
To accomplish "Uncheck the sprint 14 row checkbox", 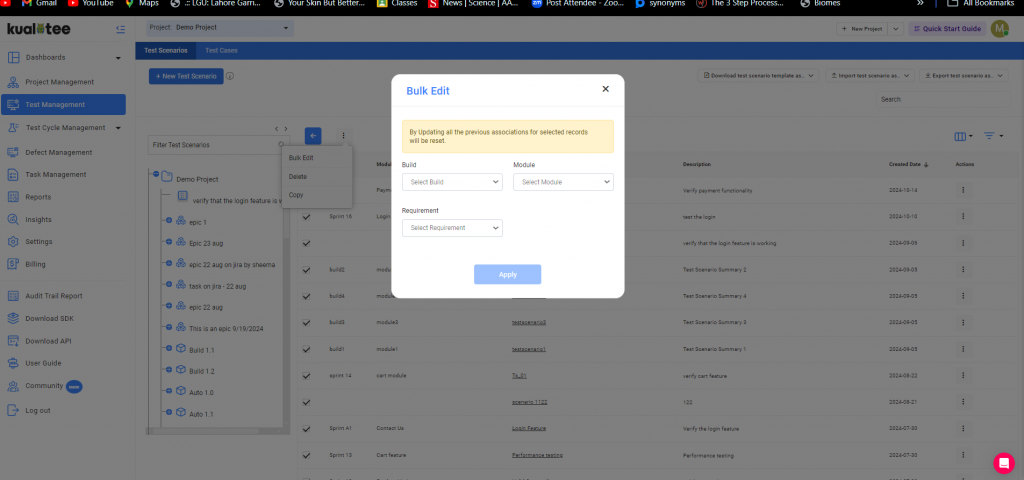I will [x=306, y=376].
